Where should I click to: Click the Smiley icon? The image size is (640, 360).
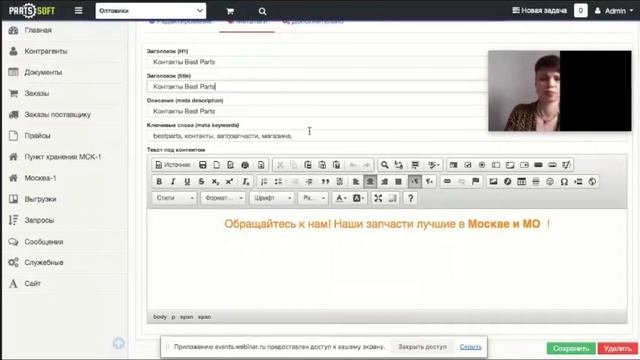(x=550, y=182)
